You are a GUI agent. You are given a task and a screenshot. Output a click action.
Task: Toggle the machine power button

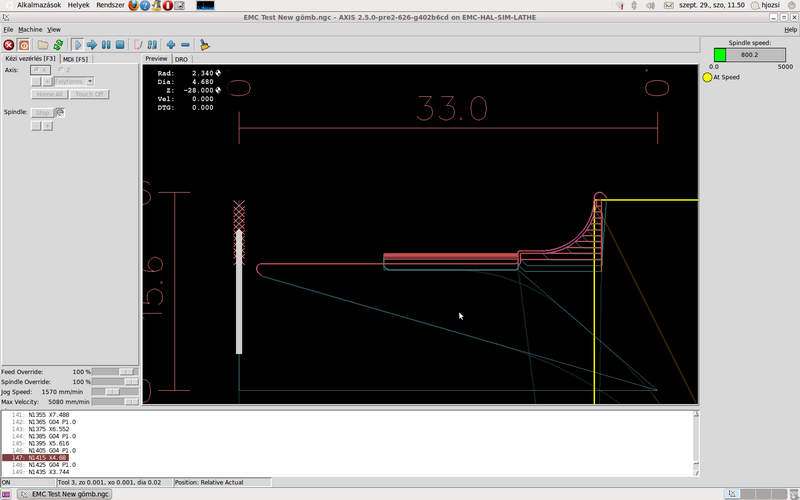pos(23,45)
